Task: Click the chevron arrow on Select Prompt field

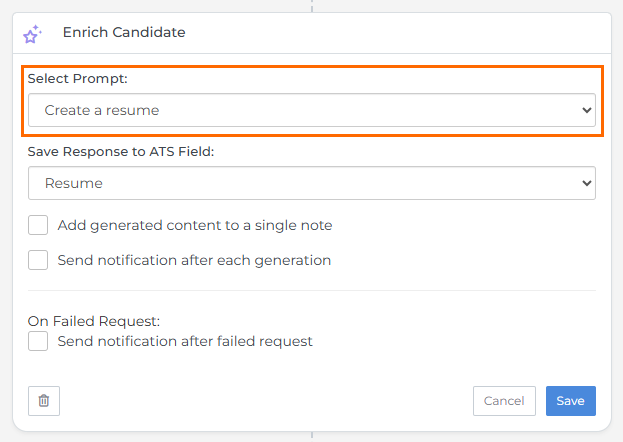Action: [586, 110]
